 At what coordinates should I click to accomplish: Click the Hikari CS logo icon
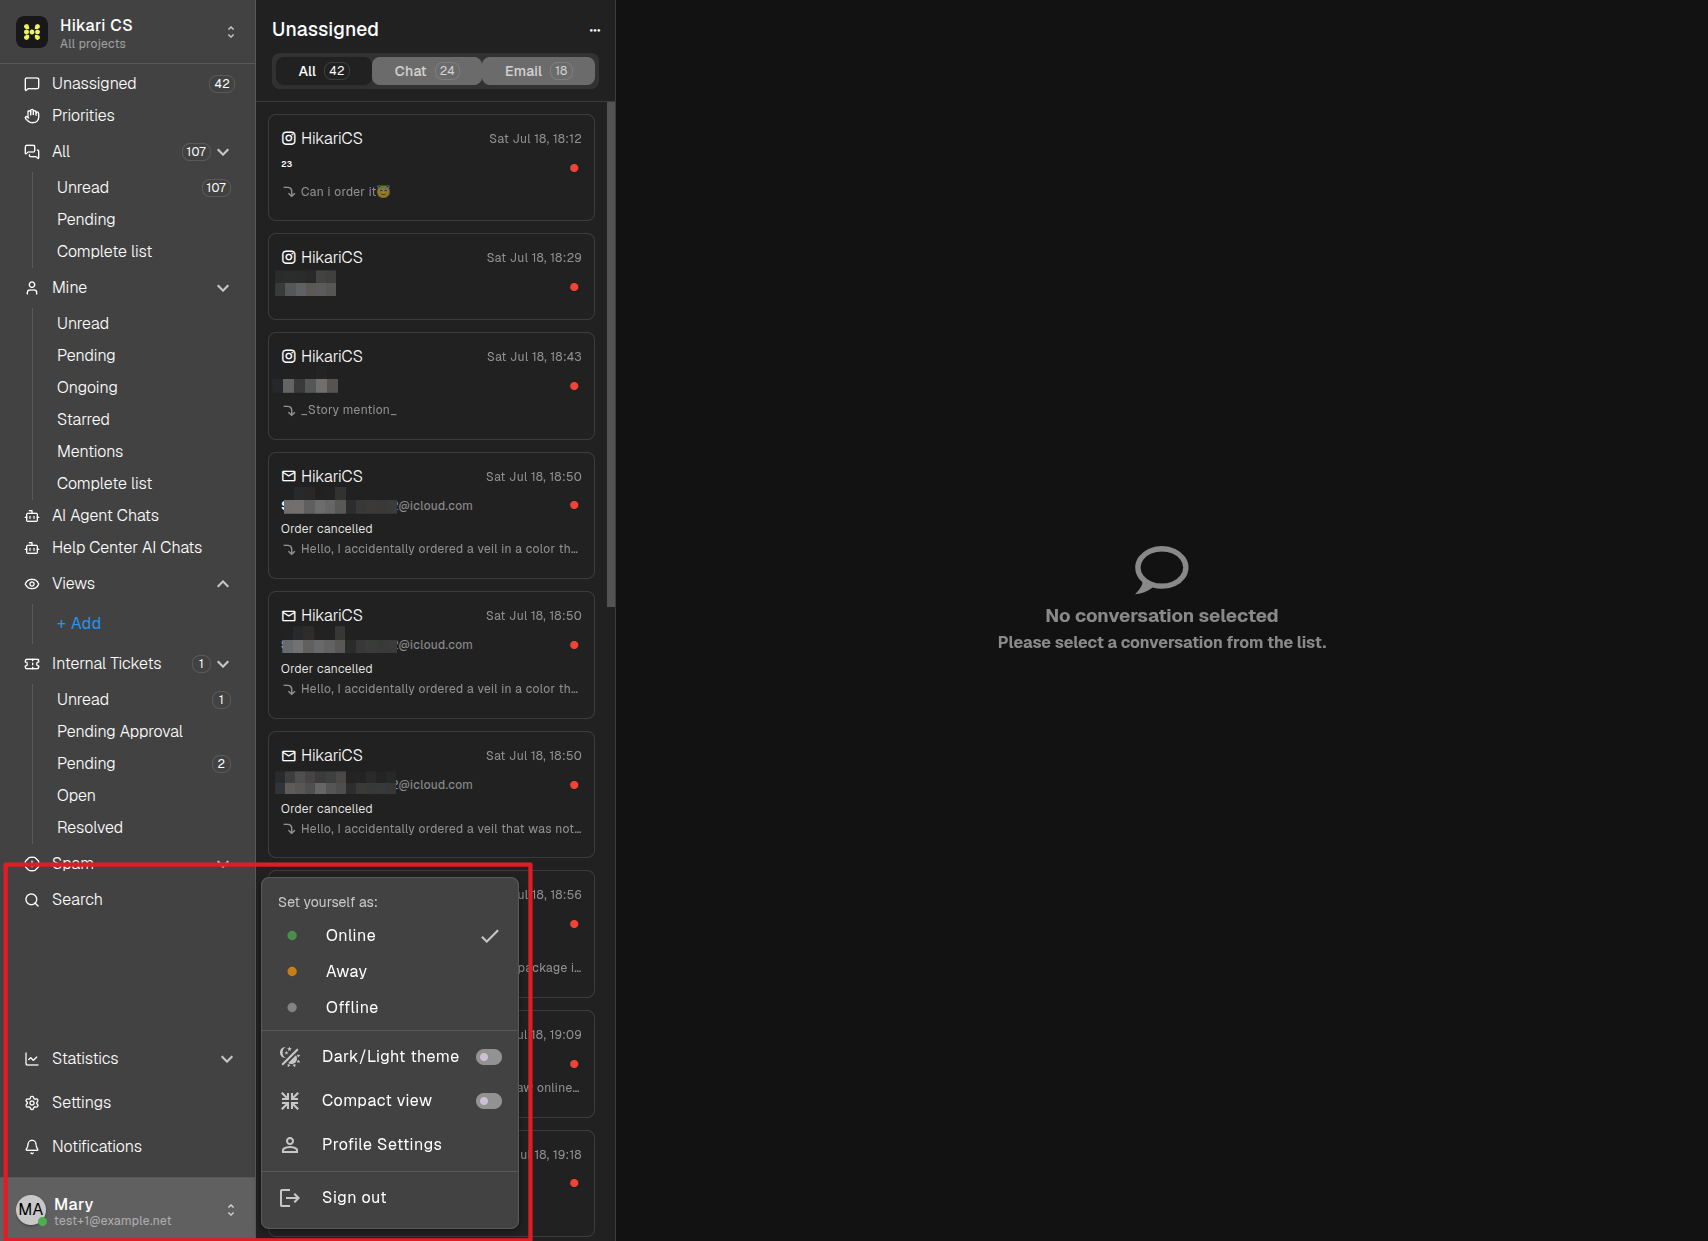32,32
